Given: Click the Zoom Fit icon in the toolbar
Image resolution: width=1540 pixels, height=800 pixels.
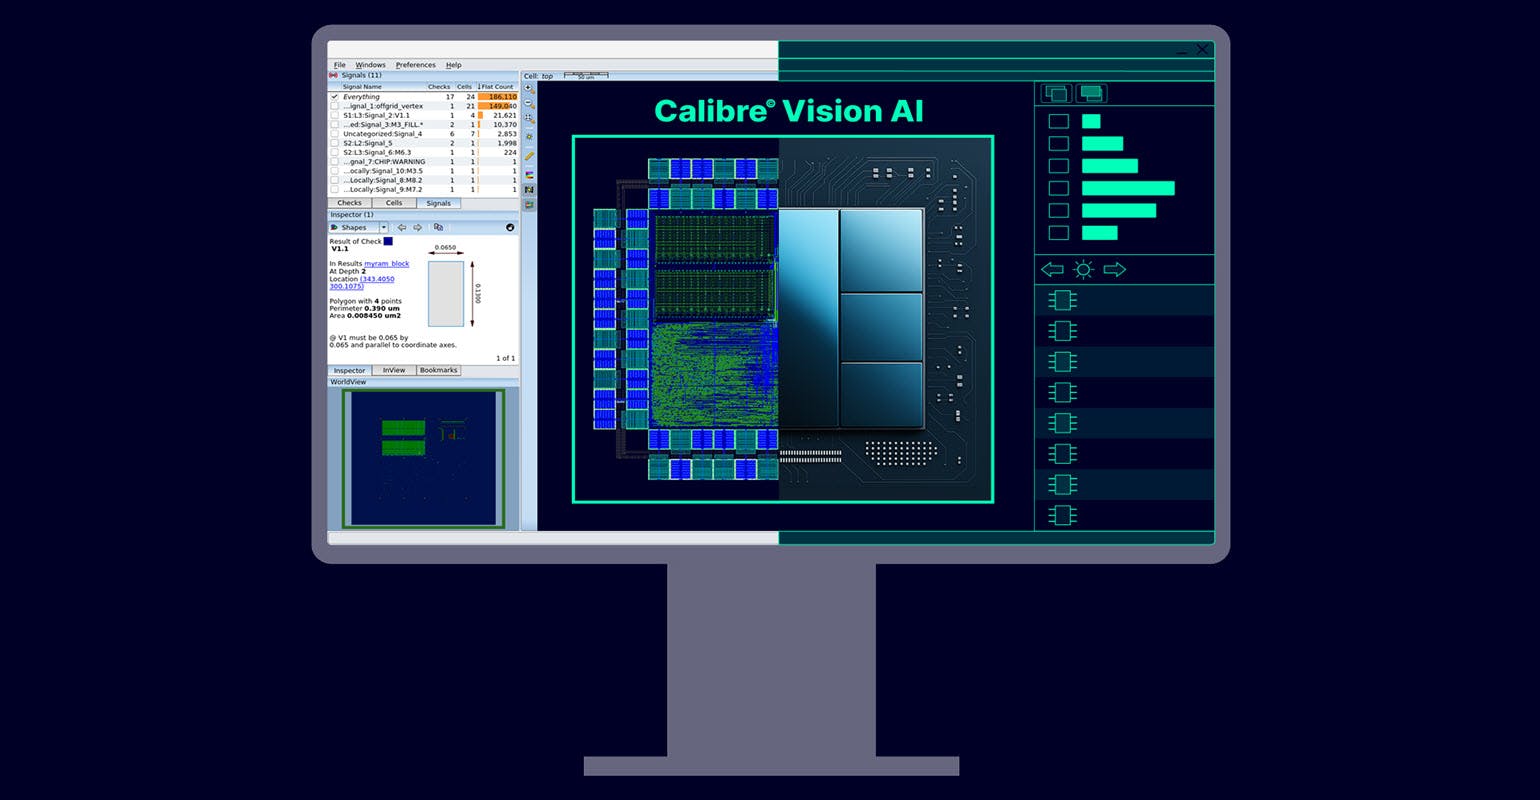Looking at the screenshot, I should tap(529, 116).
